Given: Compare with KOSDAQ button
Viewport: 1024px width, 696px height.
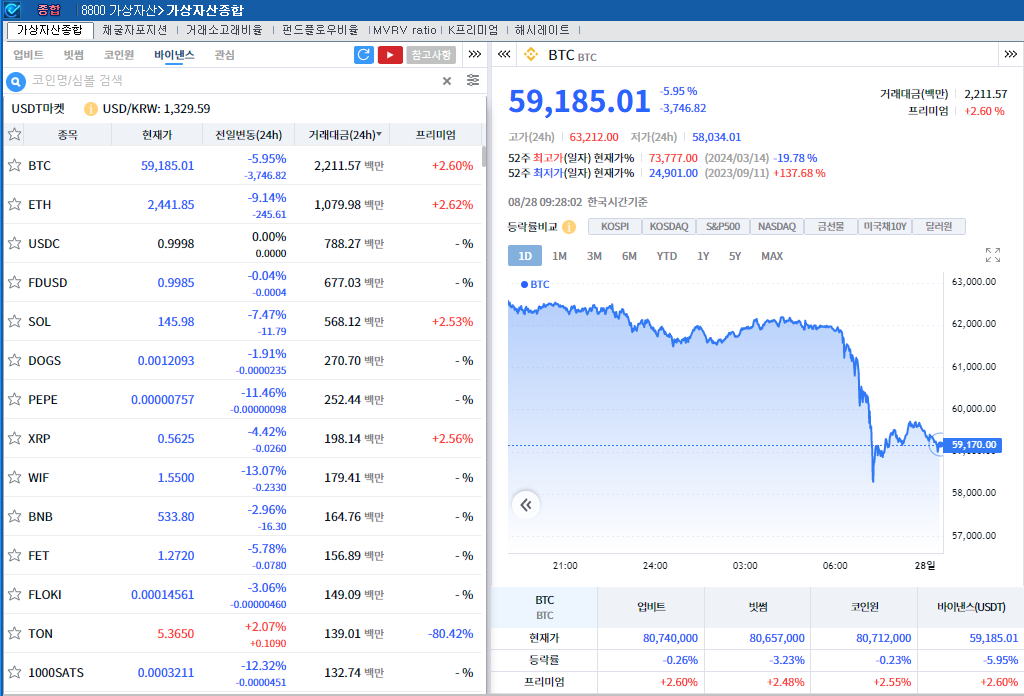Looking at the screenshot, I should [669, 227].
